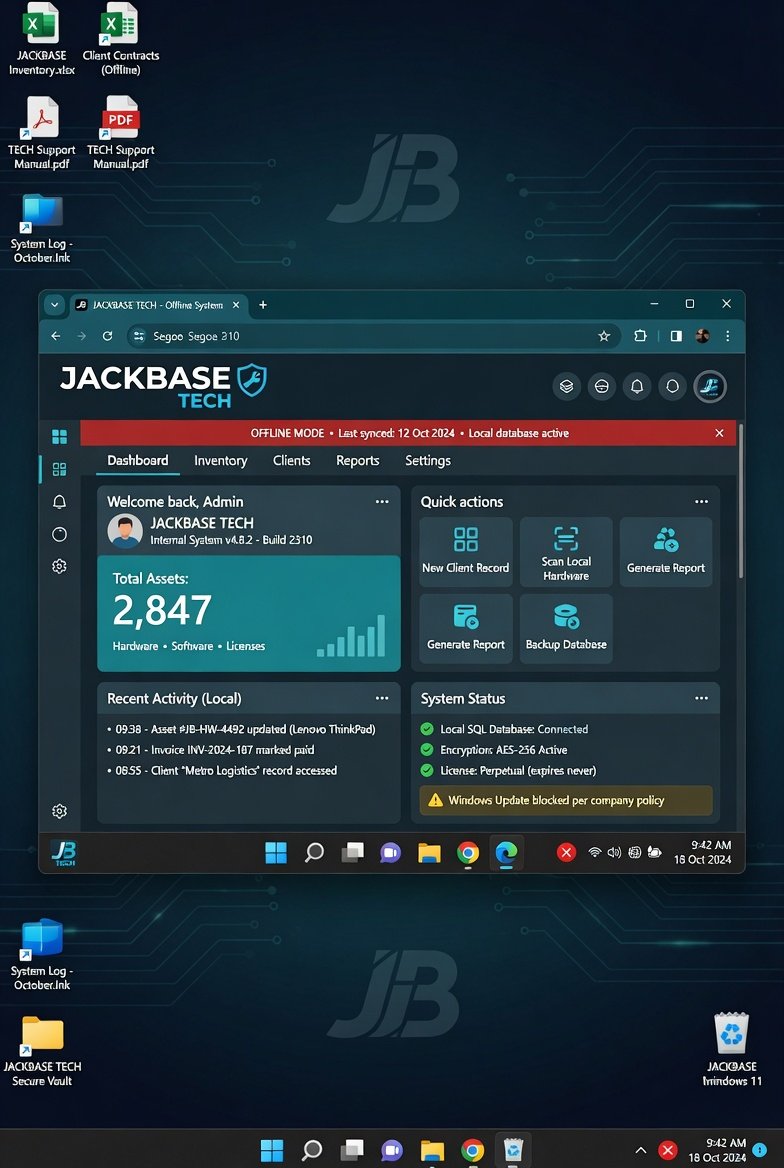Click Asset #JB-HW-4492 updated activity entry
Screen dimensions: 784x1168
tap(241, 729)
